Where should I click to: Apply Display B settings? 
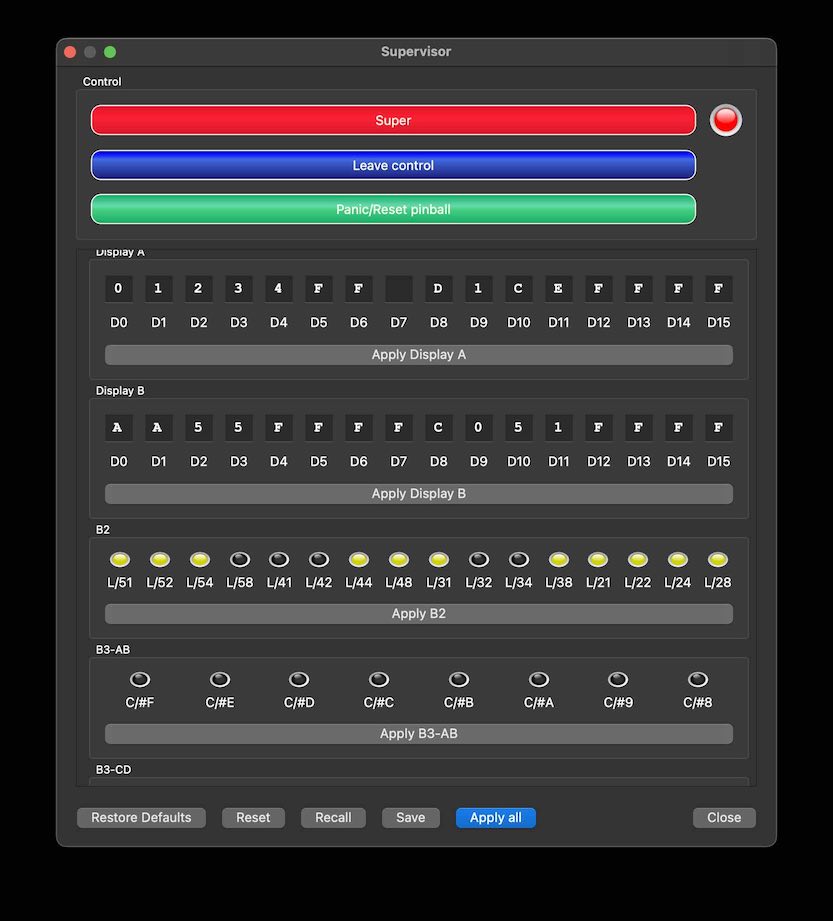pos(418,493)
